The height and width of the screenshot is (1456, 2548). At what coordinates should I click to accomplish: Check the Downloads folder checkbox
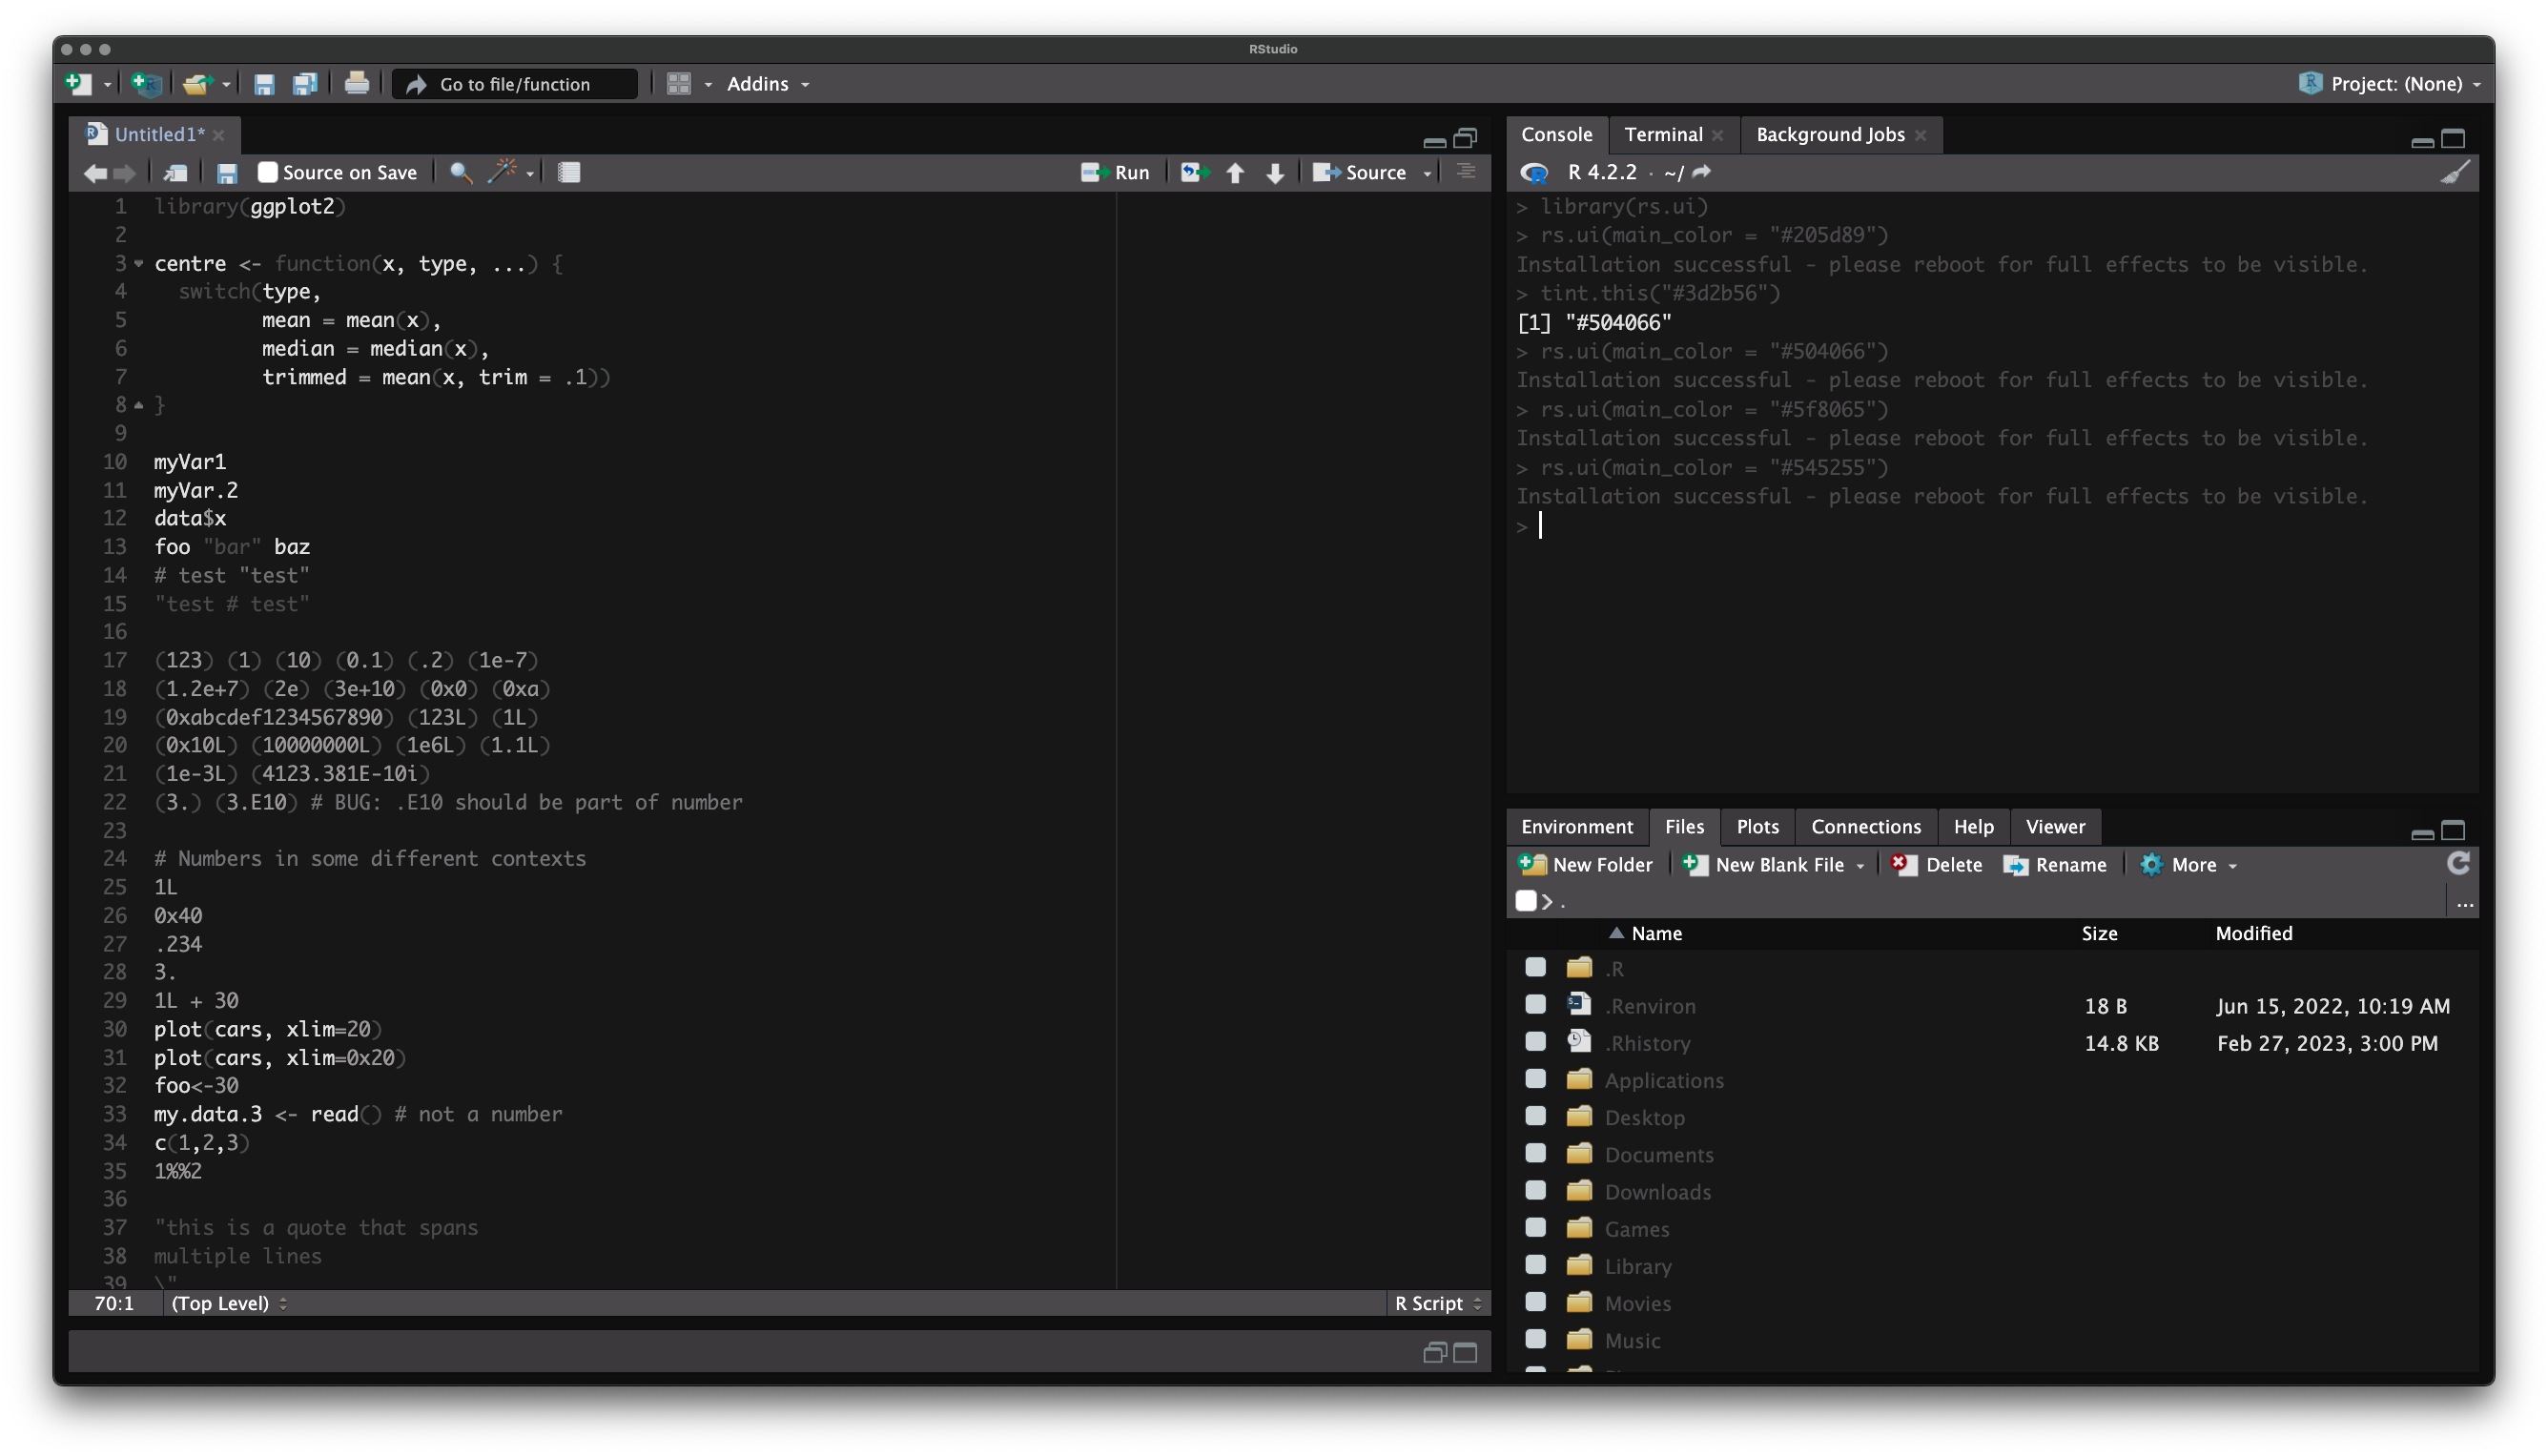(1535, 1190)
